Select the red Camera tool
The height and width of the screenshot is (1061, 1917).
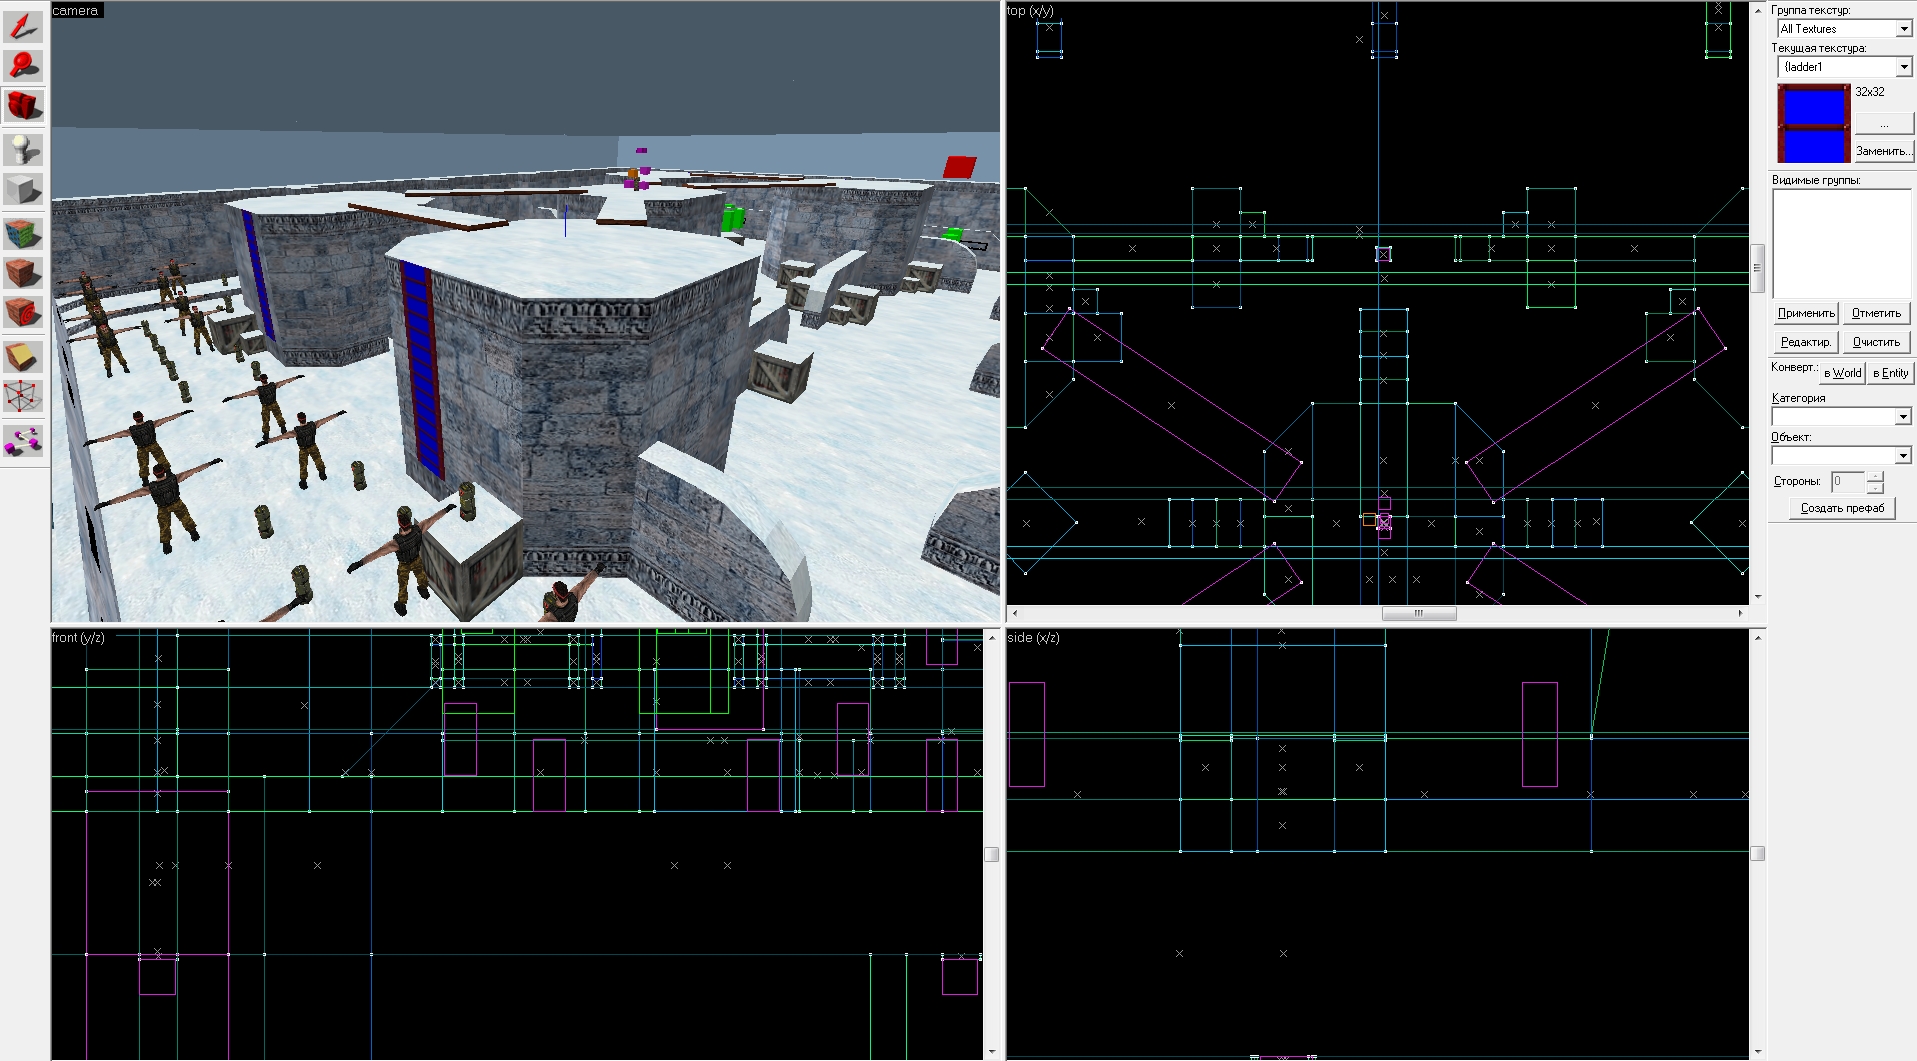coord(23,106)
